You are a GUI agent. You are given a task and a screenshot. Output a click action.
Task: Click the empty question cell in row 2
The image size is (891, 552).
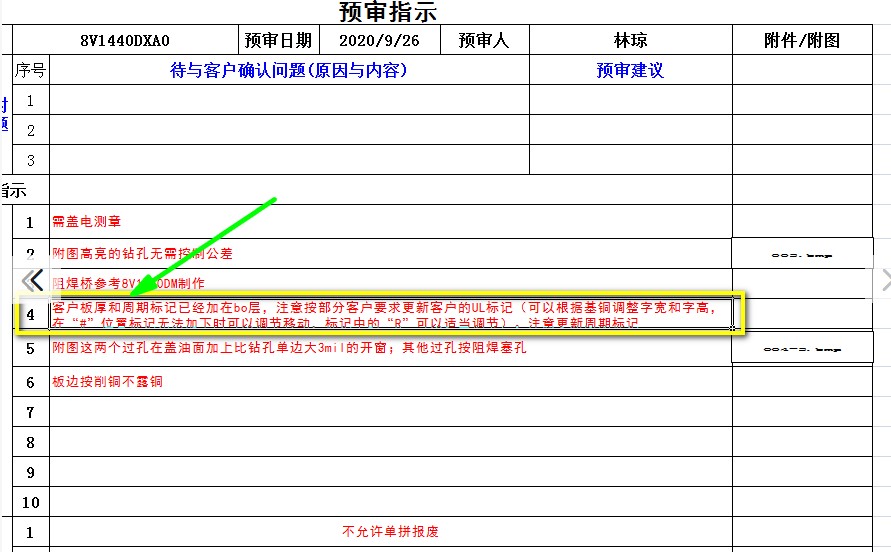(289, 130)
